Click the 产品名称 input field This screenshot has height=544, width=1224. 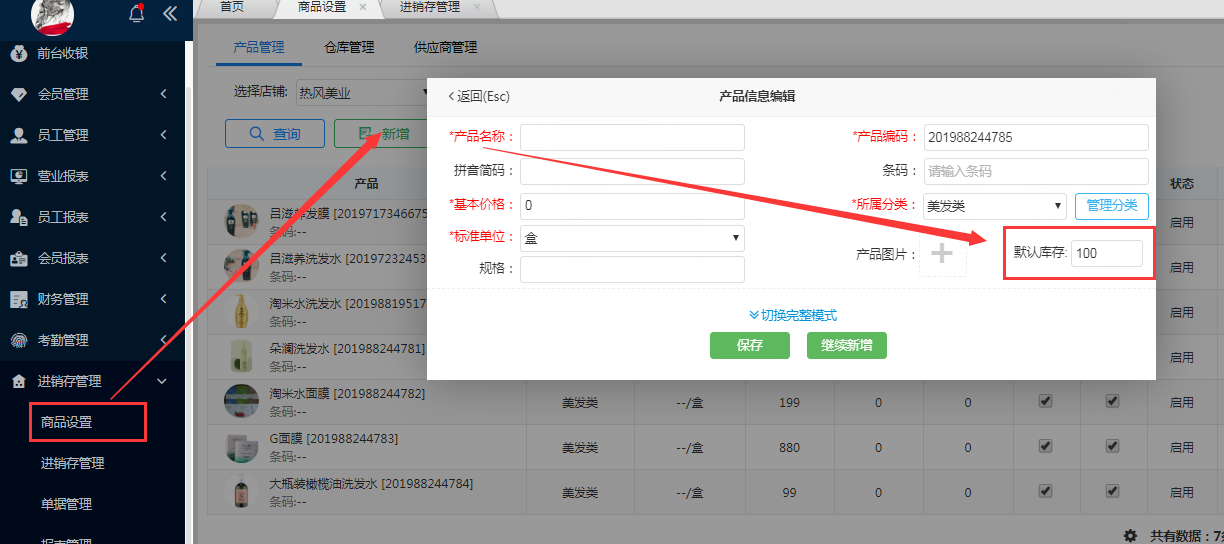pos(632,137)
